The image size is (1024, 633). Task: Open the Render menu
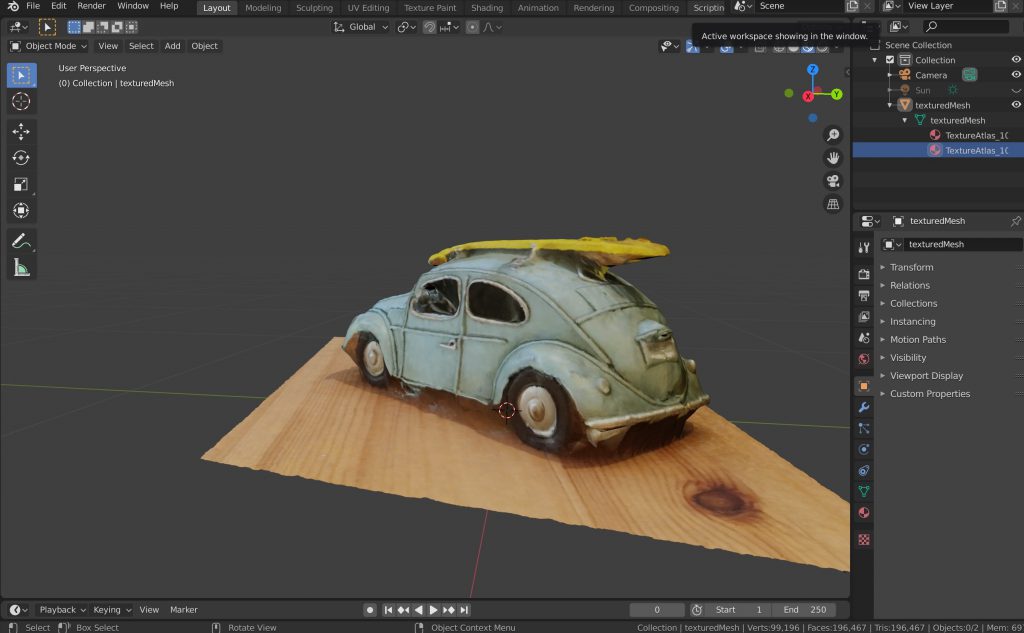pyautogui.click(x=91, y=6)
